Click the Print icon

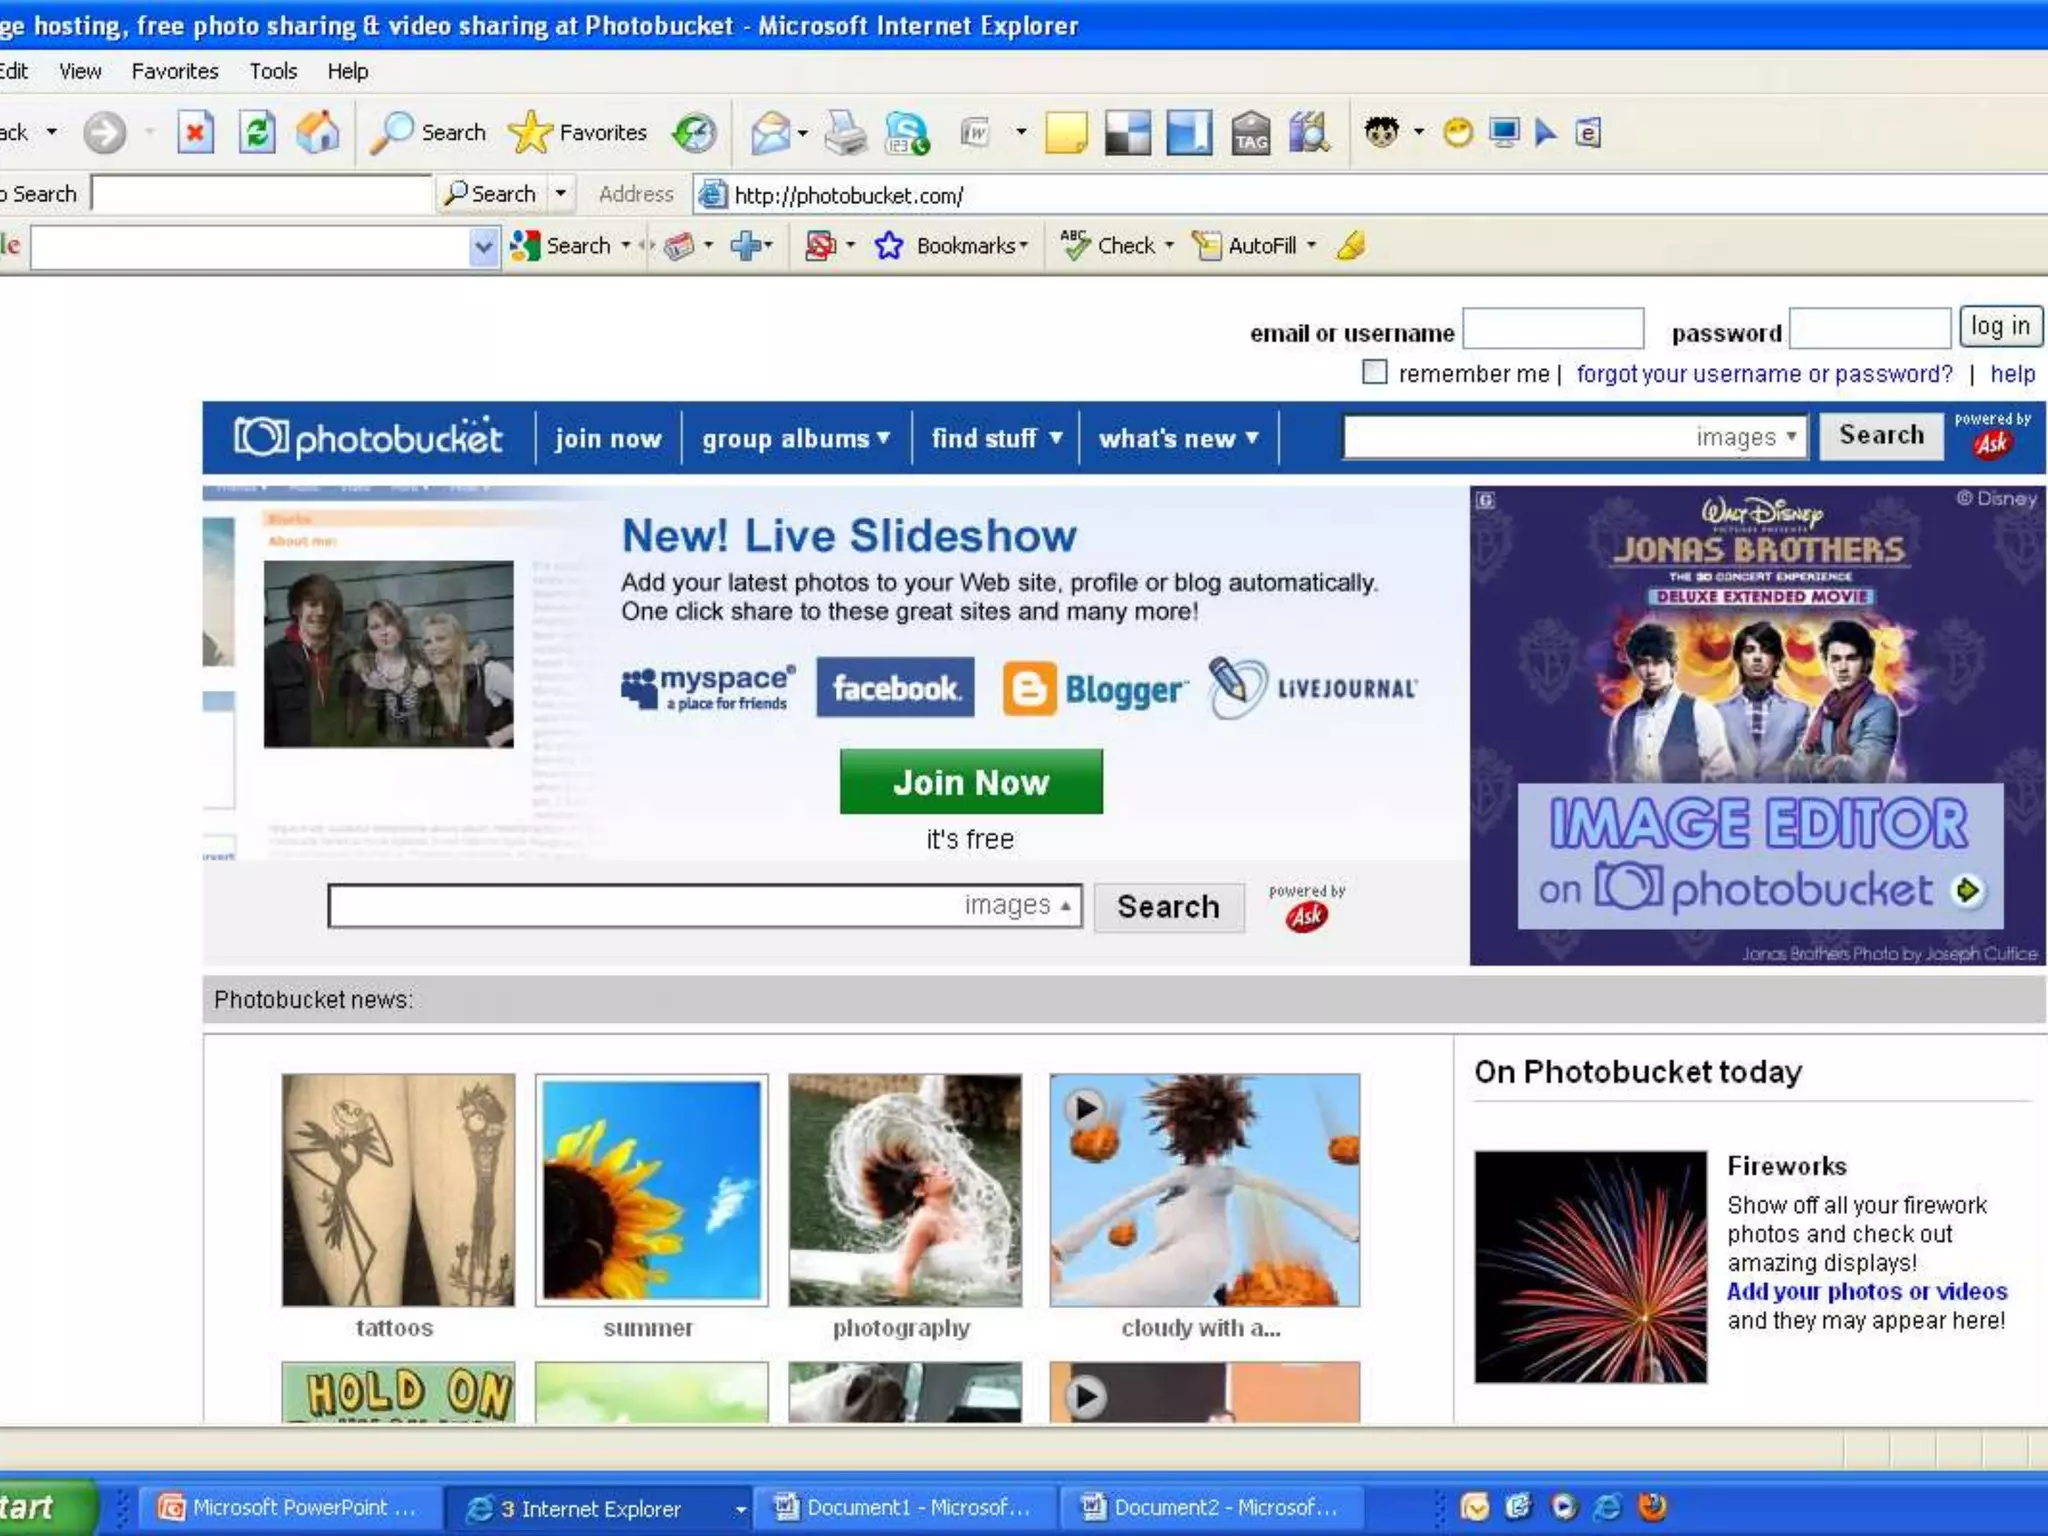(x=845, y=132)
